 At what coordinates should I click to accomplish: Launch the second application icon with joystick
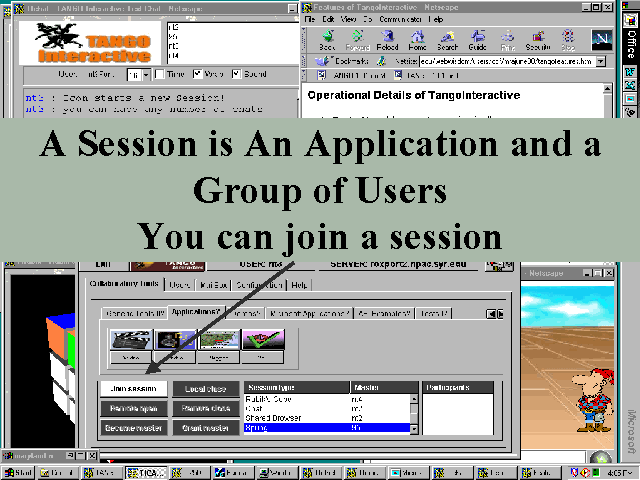[x=175, y=340]
